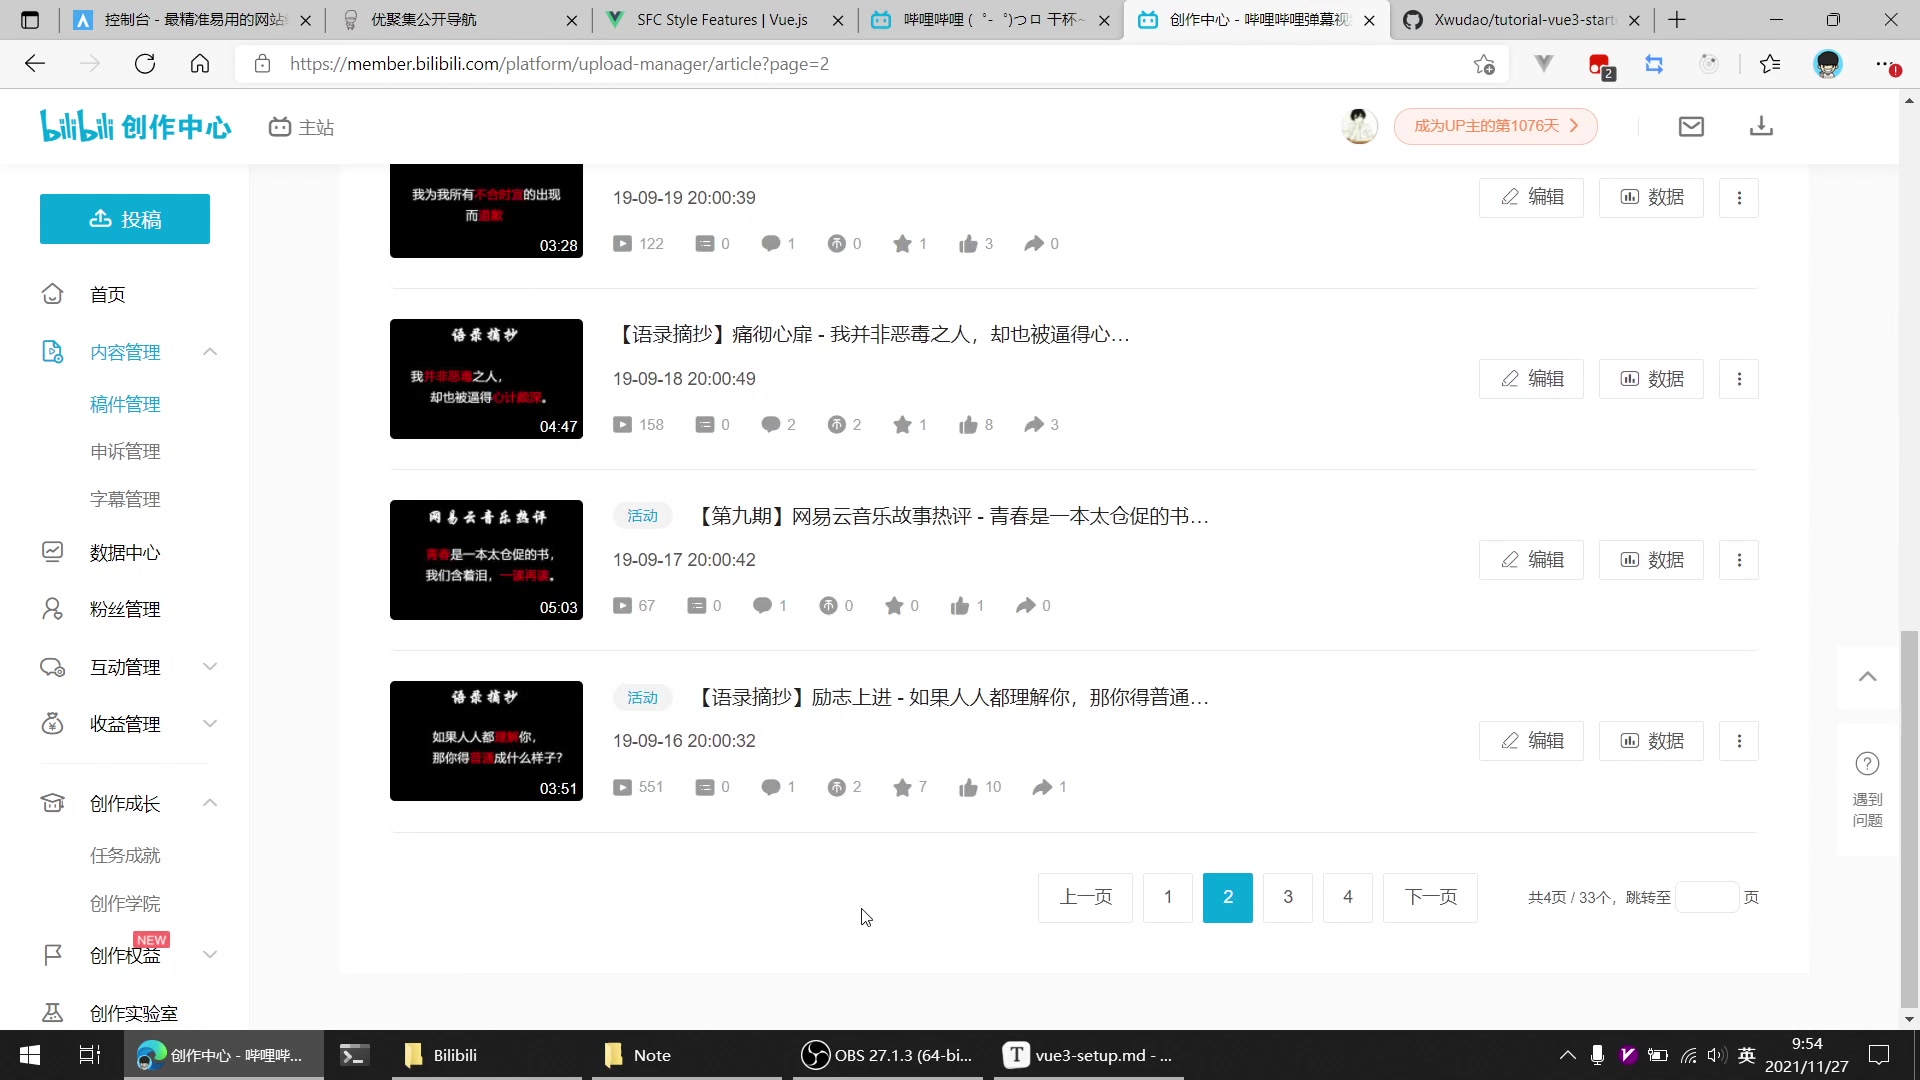Click the 遇到问题 help icon on the right
Screen dimensions: 1920x1080
(x=1866, y=763)
